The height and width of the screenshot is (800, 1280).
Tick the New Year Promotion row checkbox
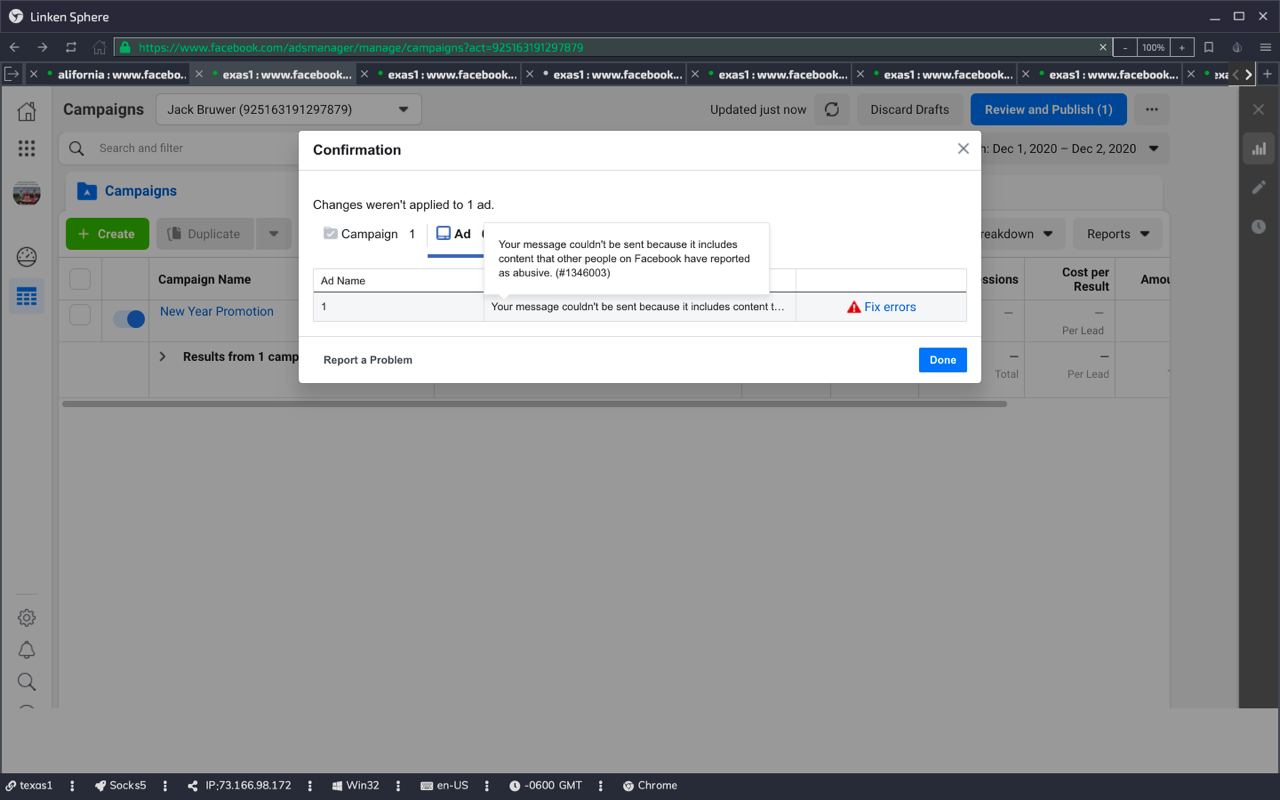[80, 315]
